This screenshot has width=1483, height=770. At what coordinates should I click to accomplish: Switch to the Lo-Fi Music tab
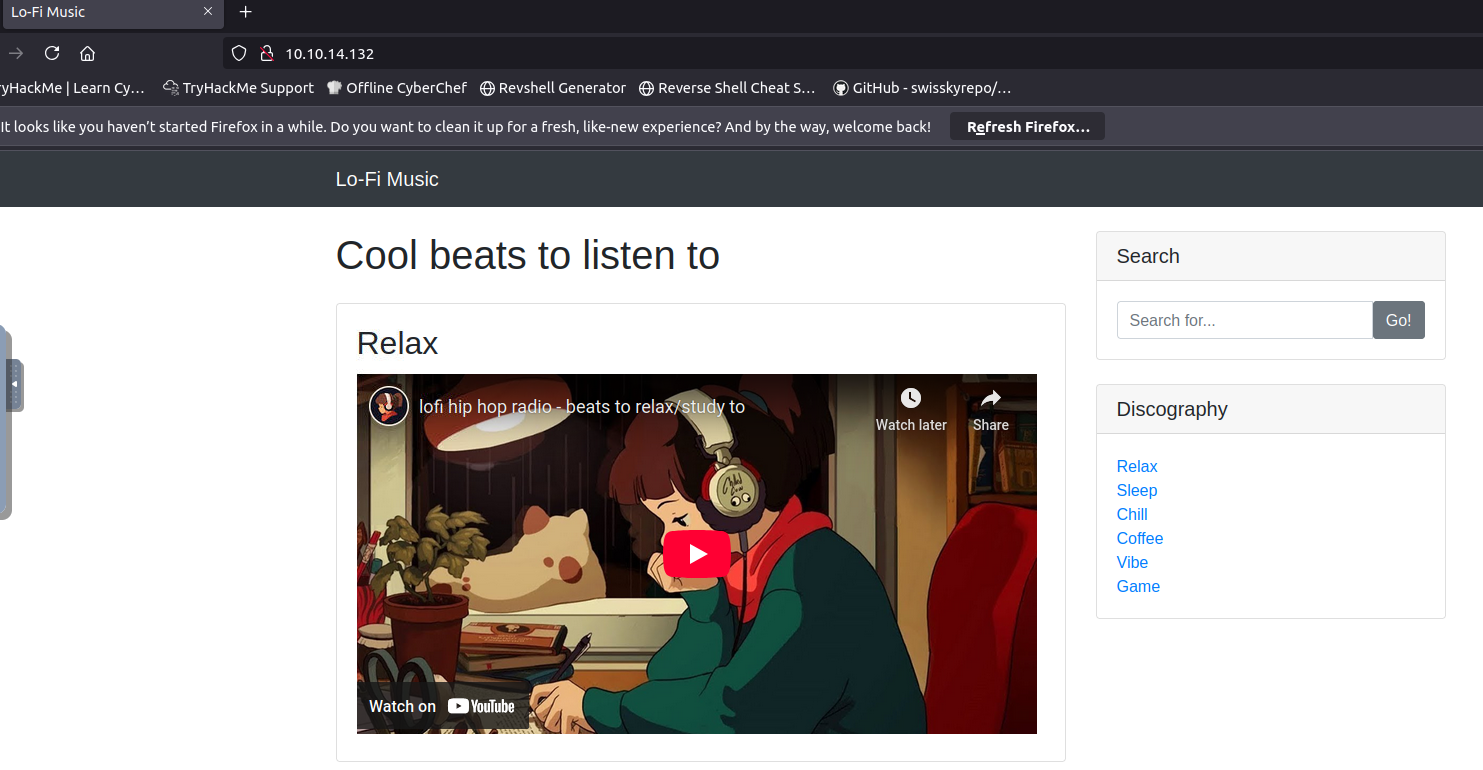click(100, 12)
